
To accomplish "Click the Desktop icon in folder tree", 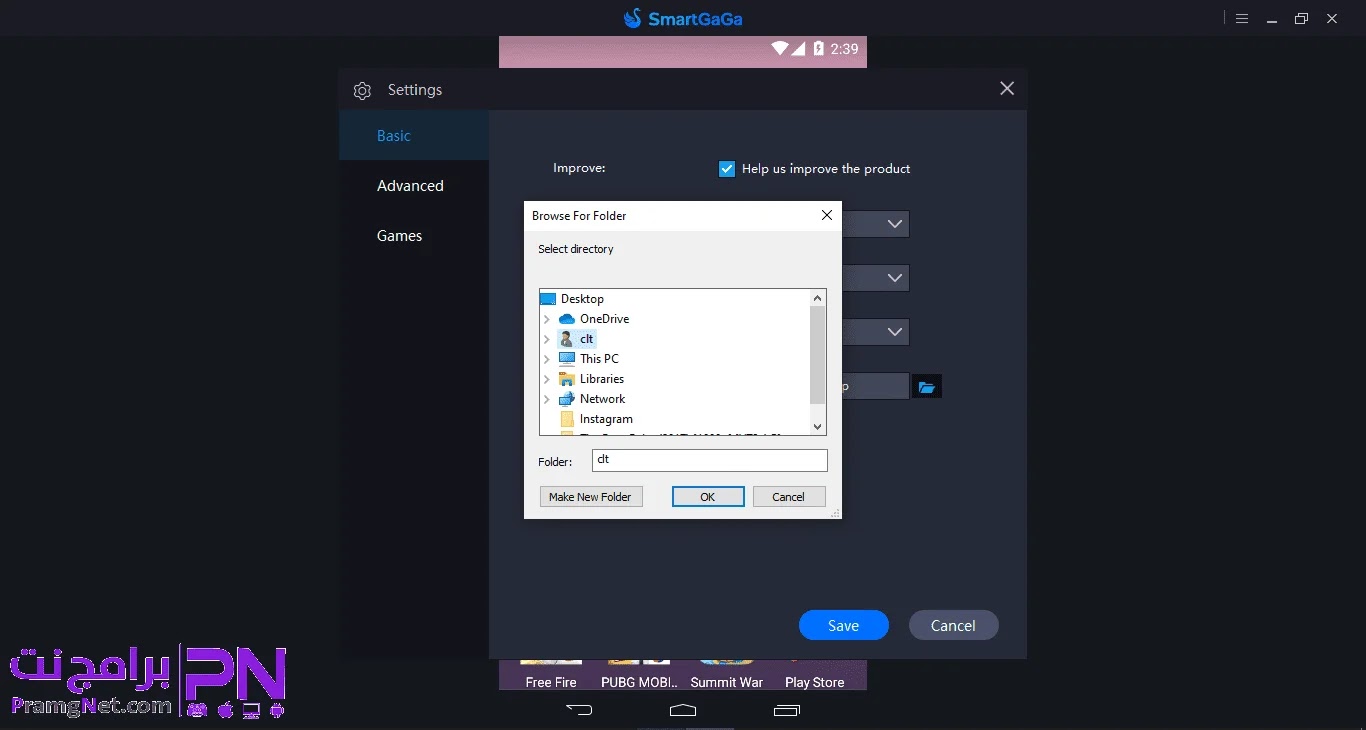I will 548,299.
